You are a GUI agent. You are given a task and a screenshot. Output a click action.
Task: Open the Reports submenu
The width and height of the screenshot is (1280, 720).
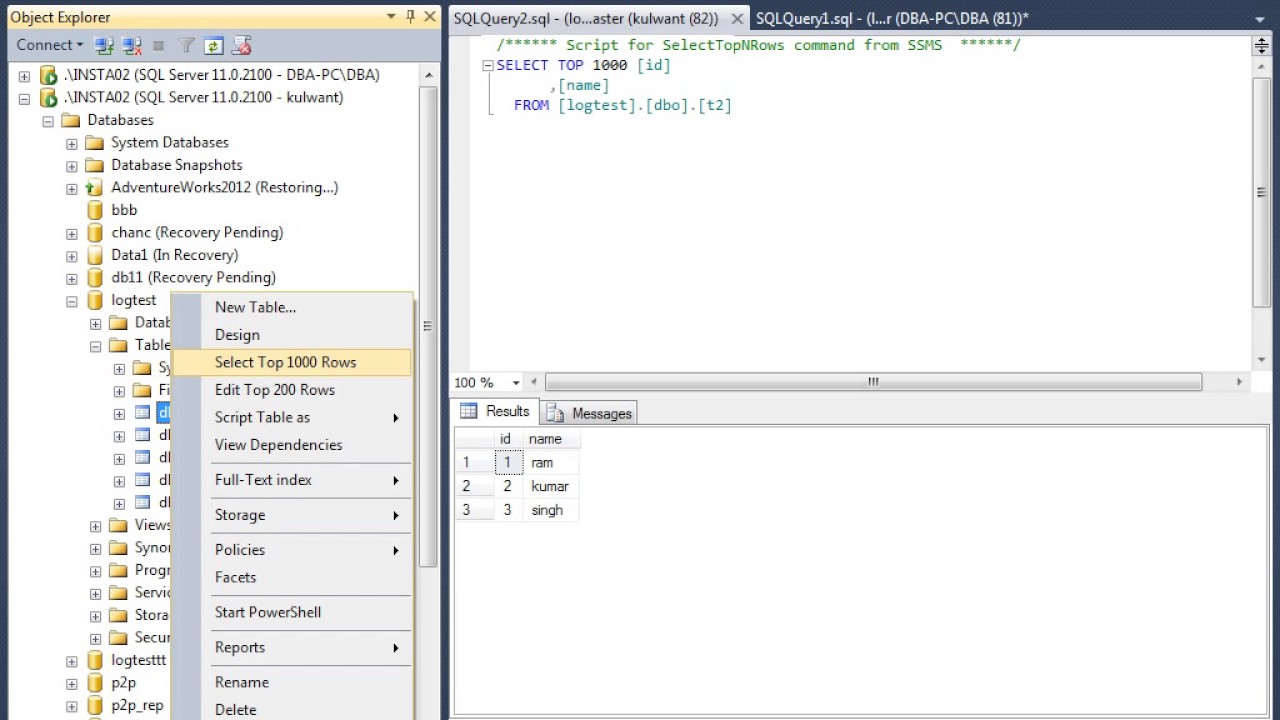292,647
